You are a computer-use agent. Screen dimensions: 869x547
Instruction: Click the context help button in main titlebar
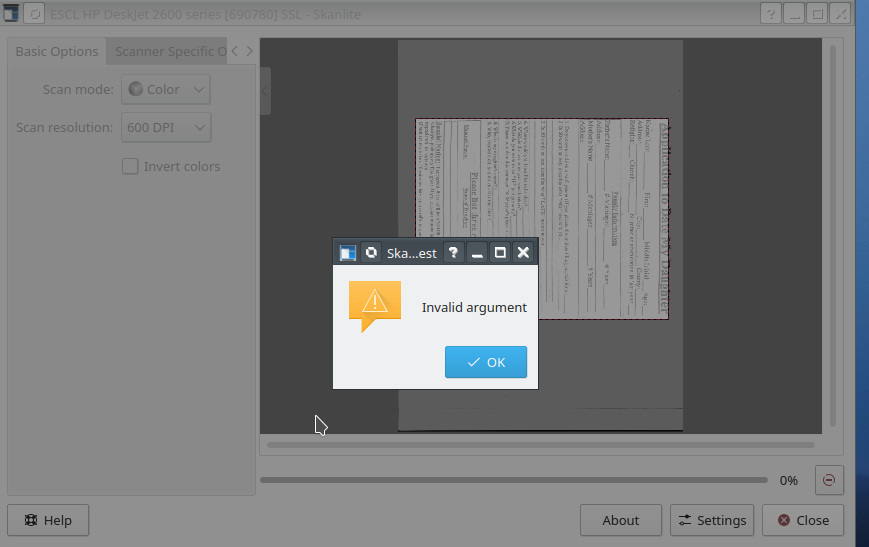[770, 15]
